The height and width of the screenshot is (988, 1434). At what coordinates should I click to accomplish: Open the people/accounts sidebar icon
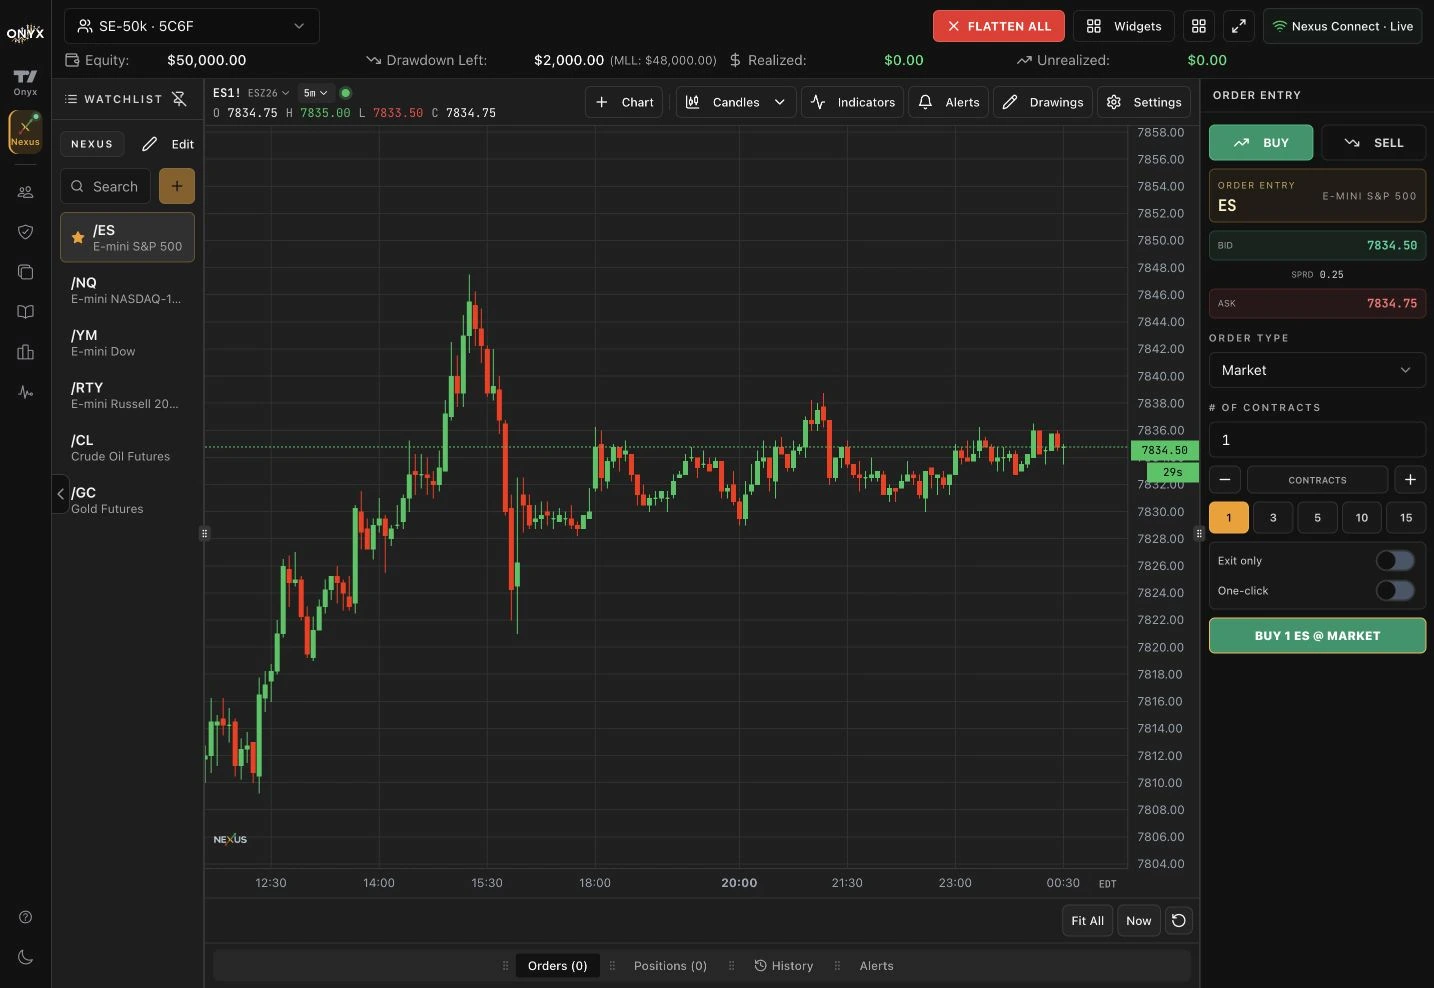click(x=26, y=192)
